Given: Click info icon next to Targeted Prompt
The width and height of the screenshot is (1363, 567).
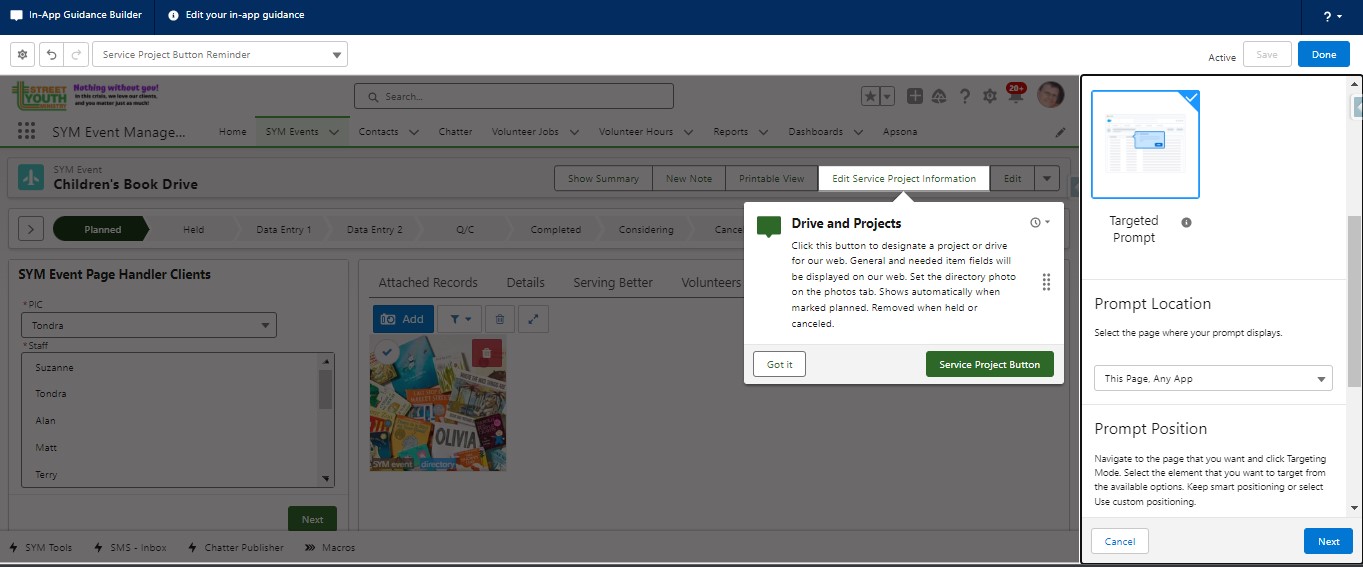Looking at the screenshot, I should (1186, 222).
